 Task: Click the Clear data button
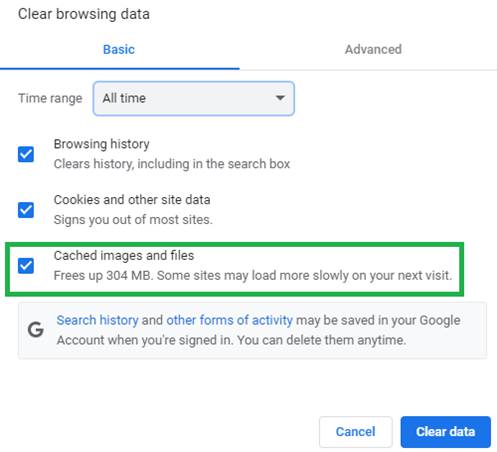tap(446, 432)
